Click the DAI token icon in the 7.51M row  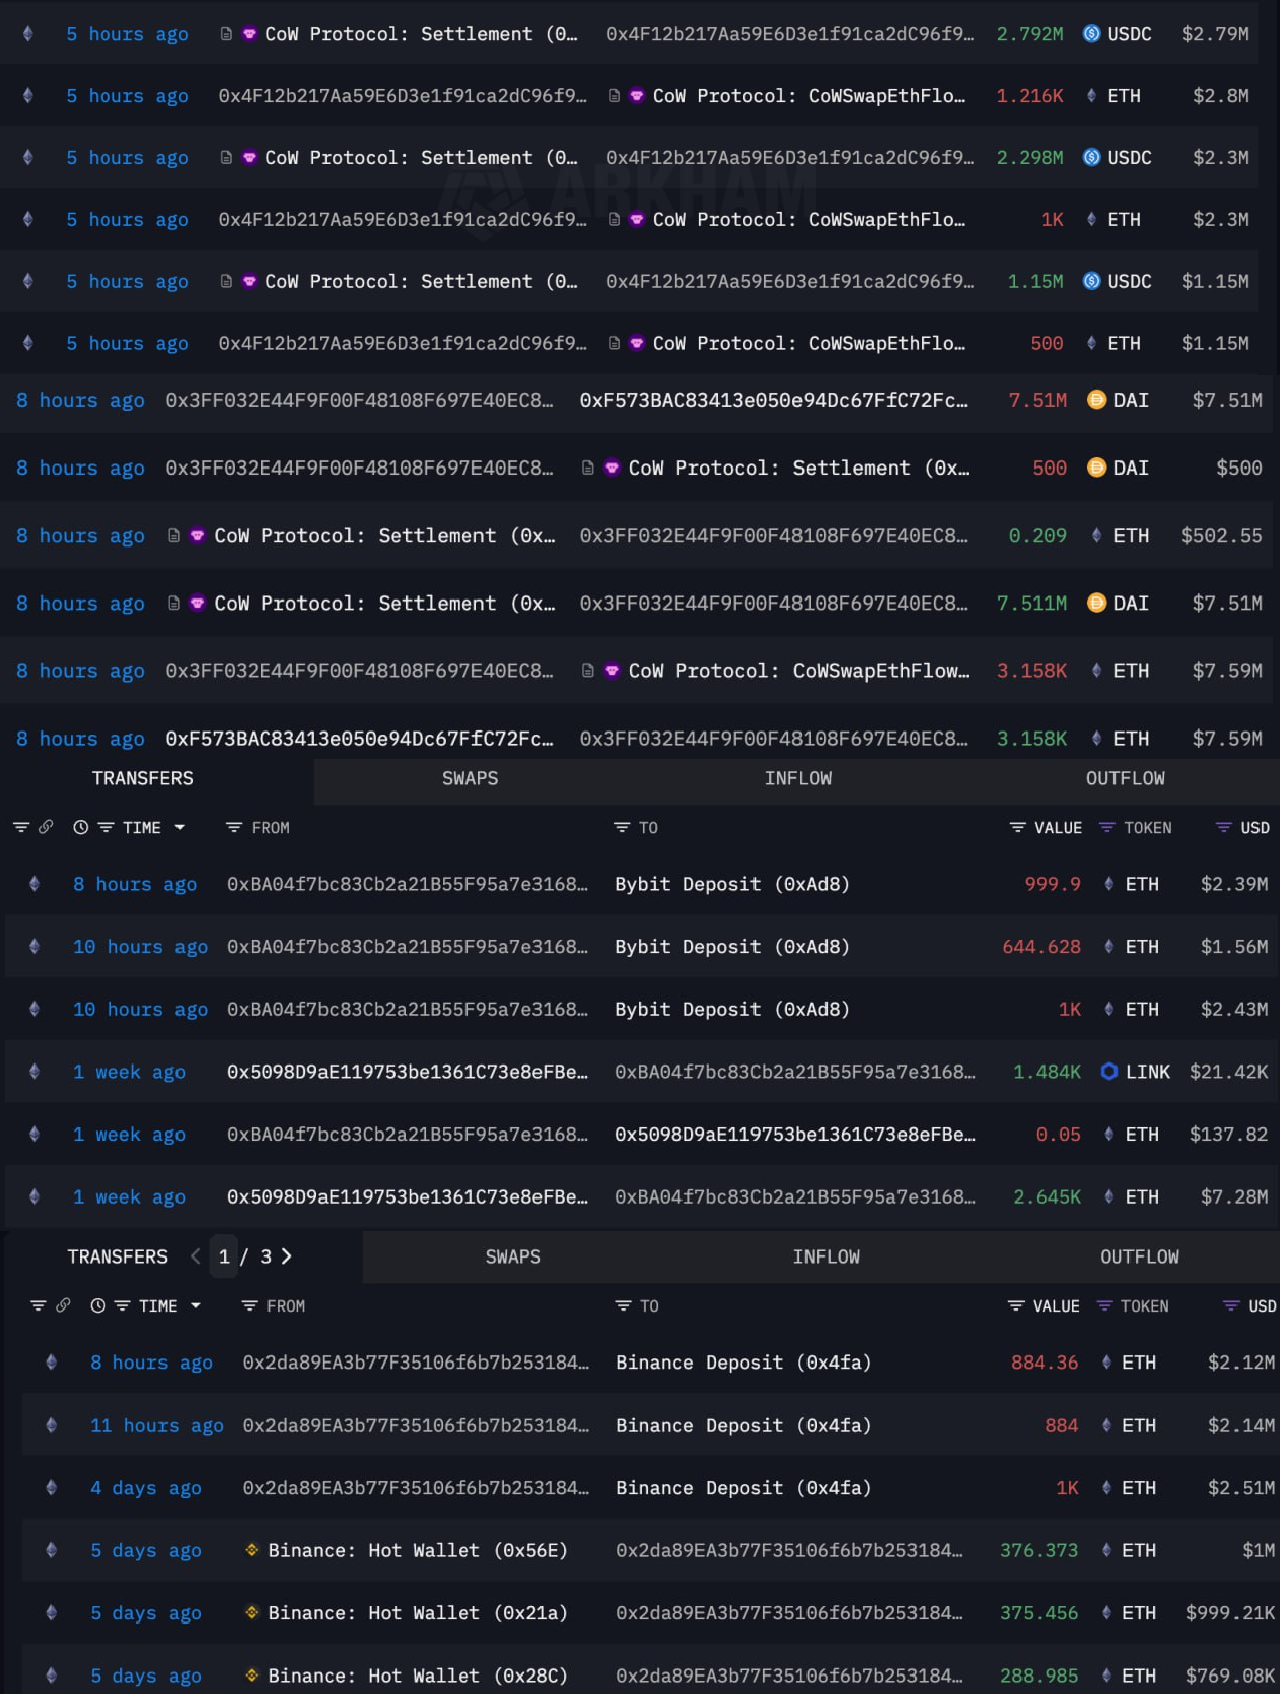[1096, 400]
